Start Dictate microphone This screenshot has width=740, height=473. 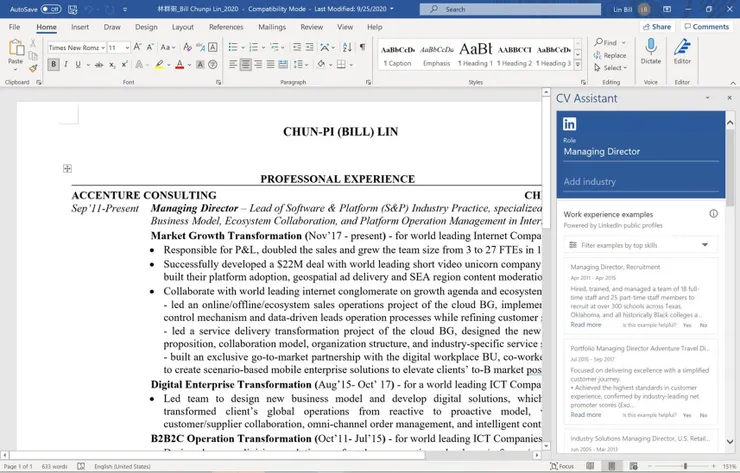(651, 51)
